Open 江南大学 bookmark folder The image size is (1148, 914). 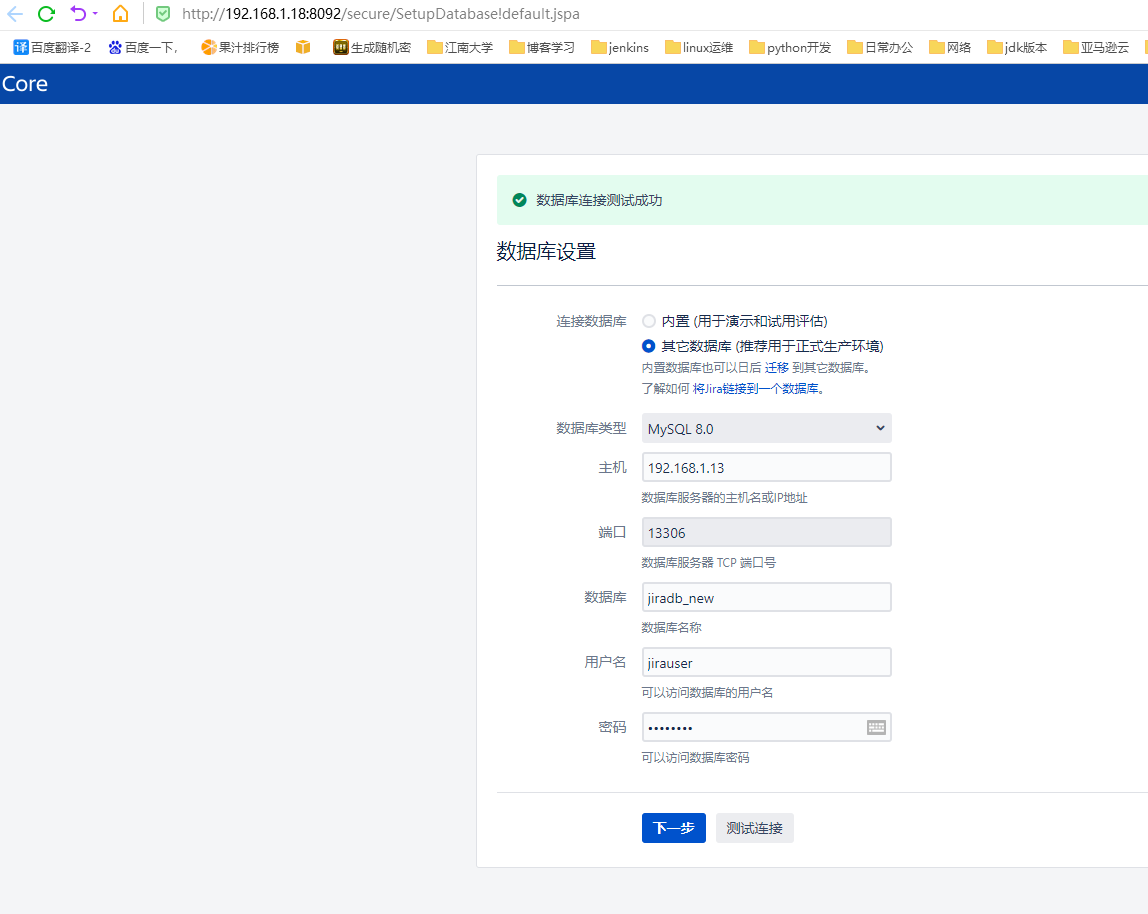[461, 48]
